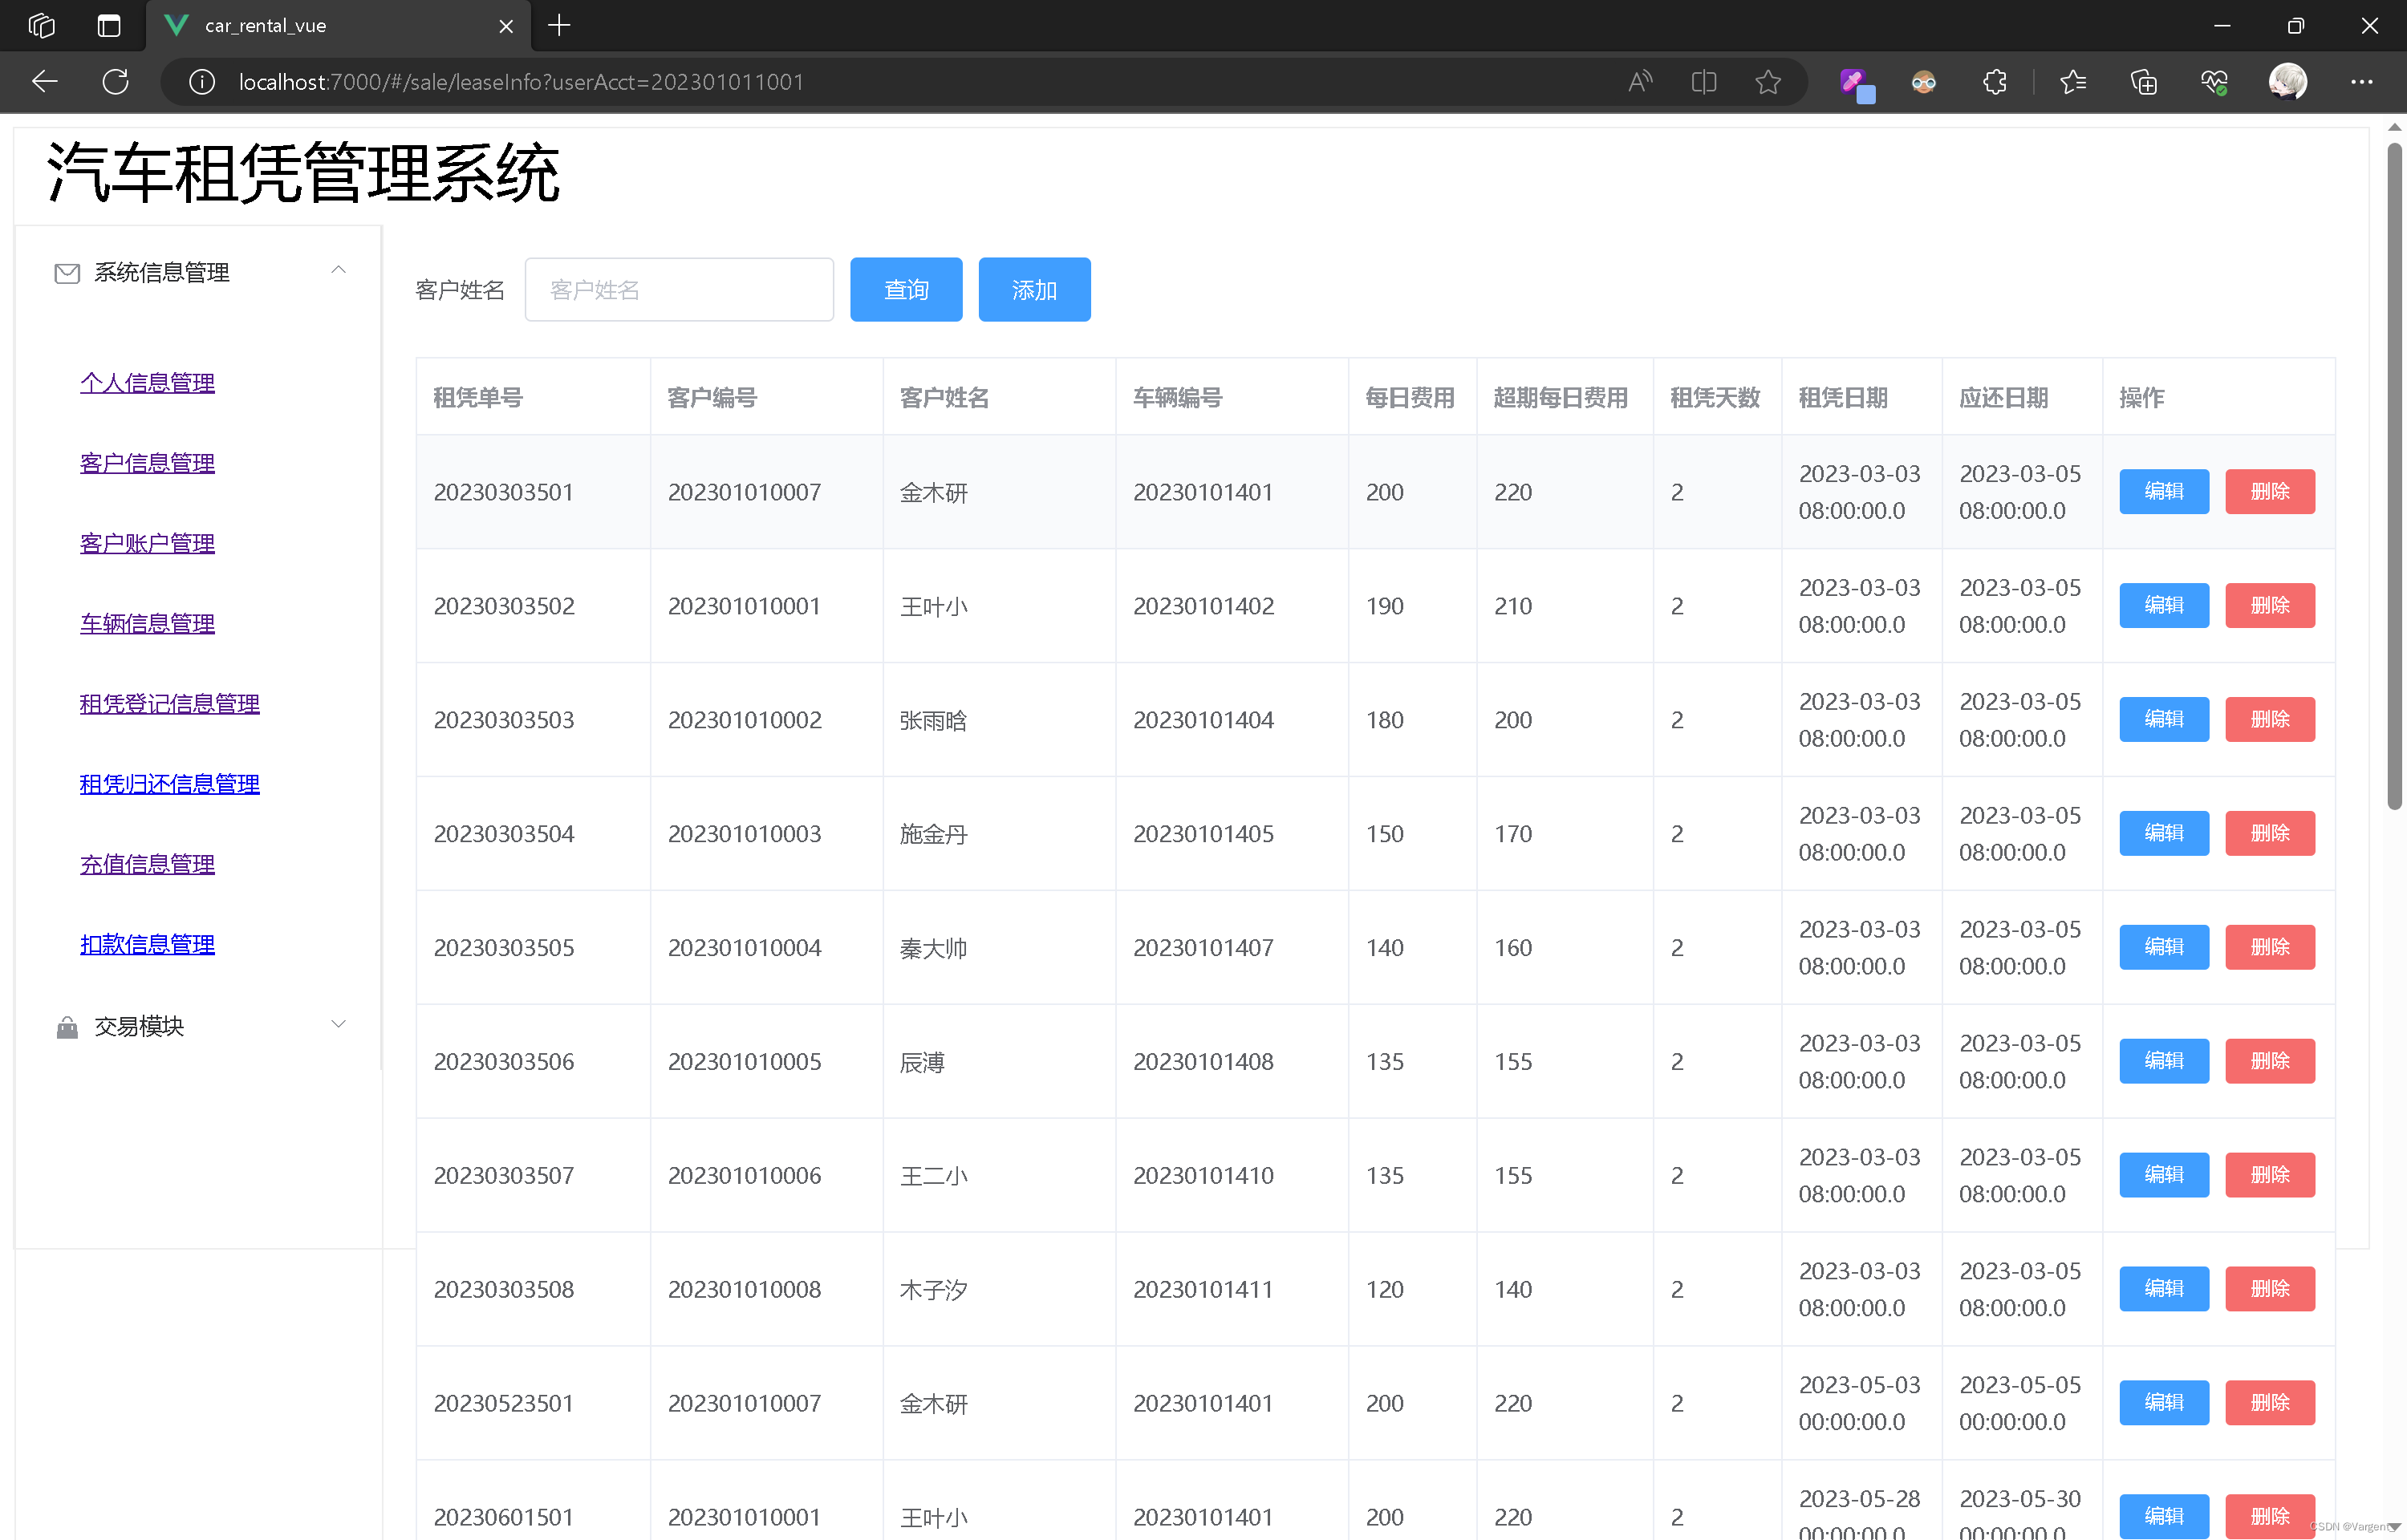Image resolution: width=2407 pixels, height=1540 pixels.
Task: Open the 租赁归还信息管理 link
Action: coord(169,784)
